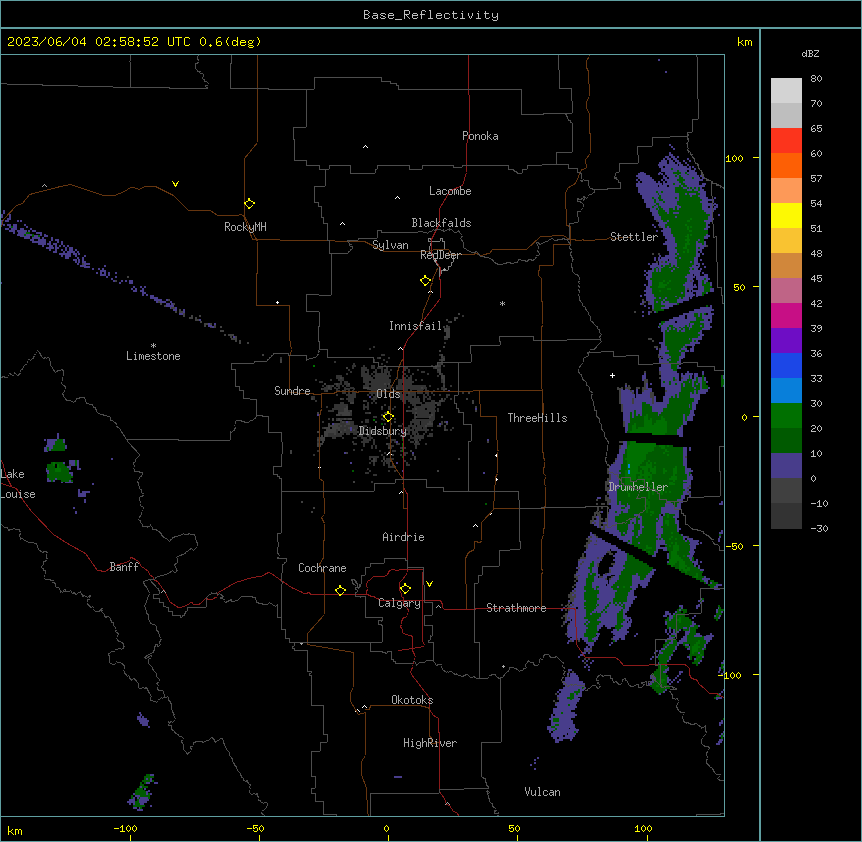Select the -50 tick label on the right axis
The image size is (862, 842).
click(x=734, y=546)
